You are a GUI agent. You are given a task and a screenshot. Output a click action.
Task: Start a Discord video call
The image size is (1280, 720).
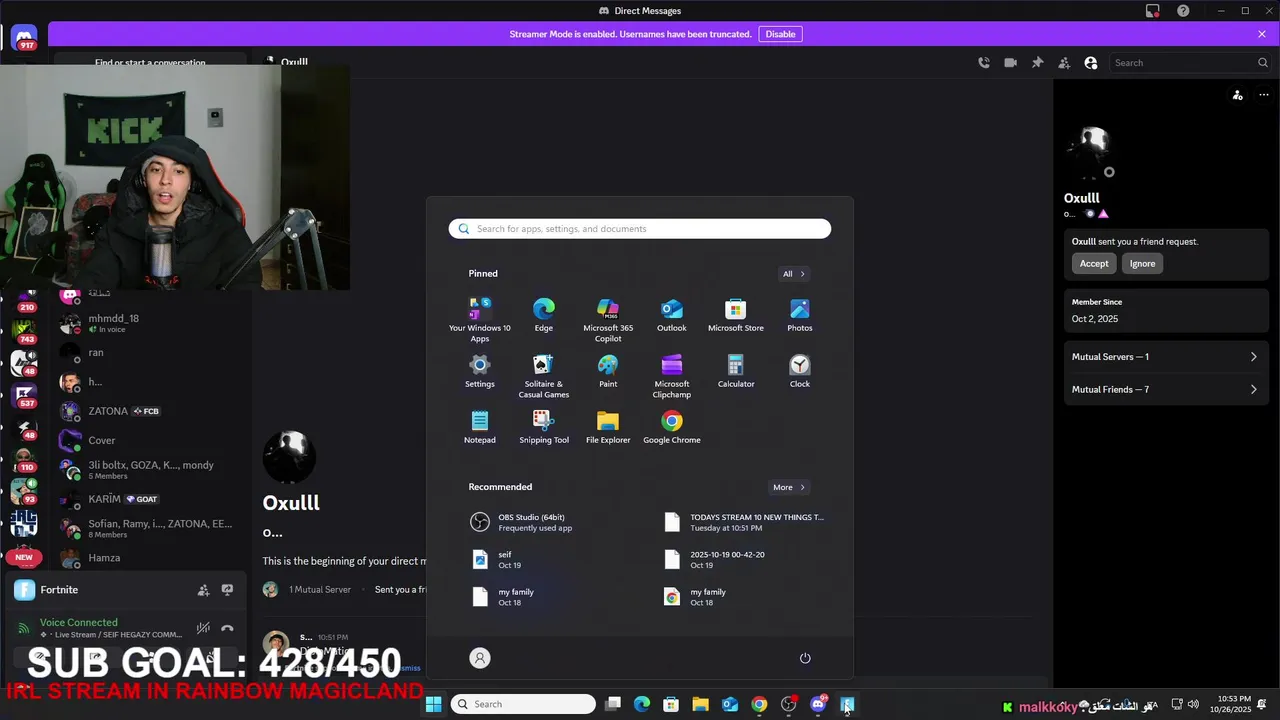(x=1011, y=63)
